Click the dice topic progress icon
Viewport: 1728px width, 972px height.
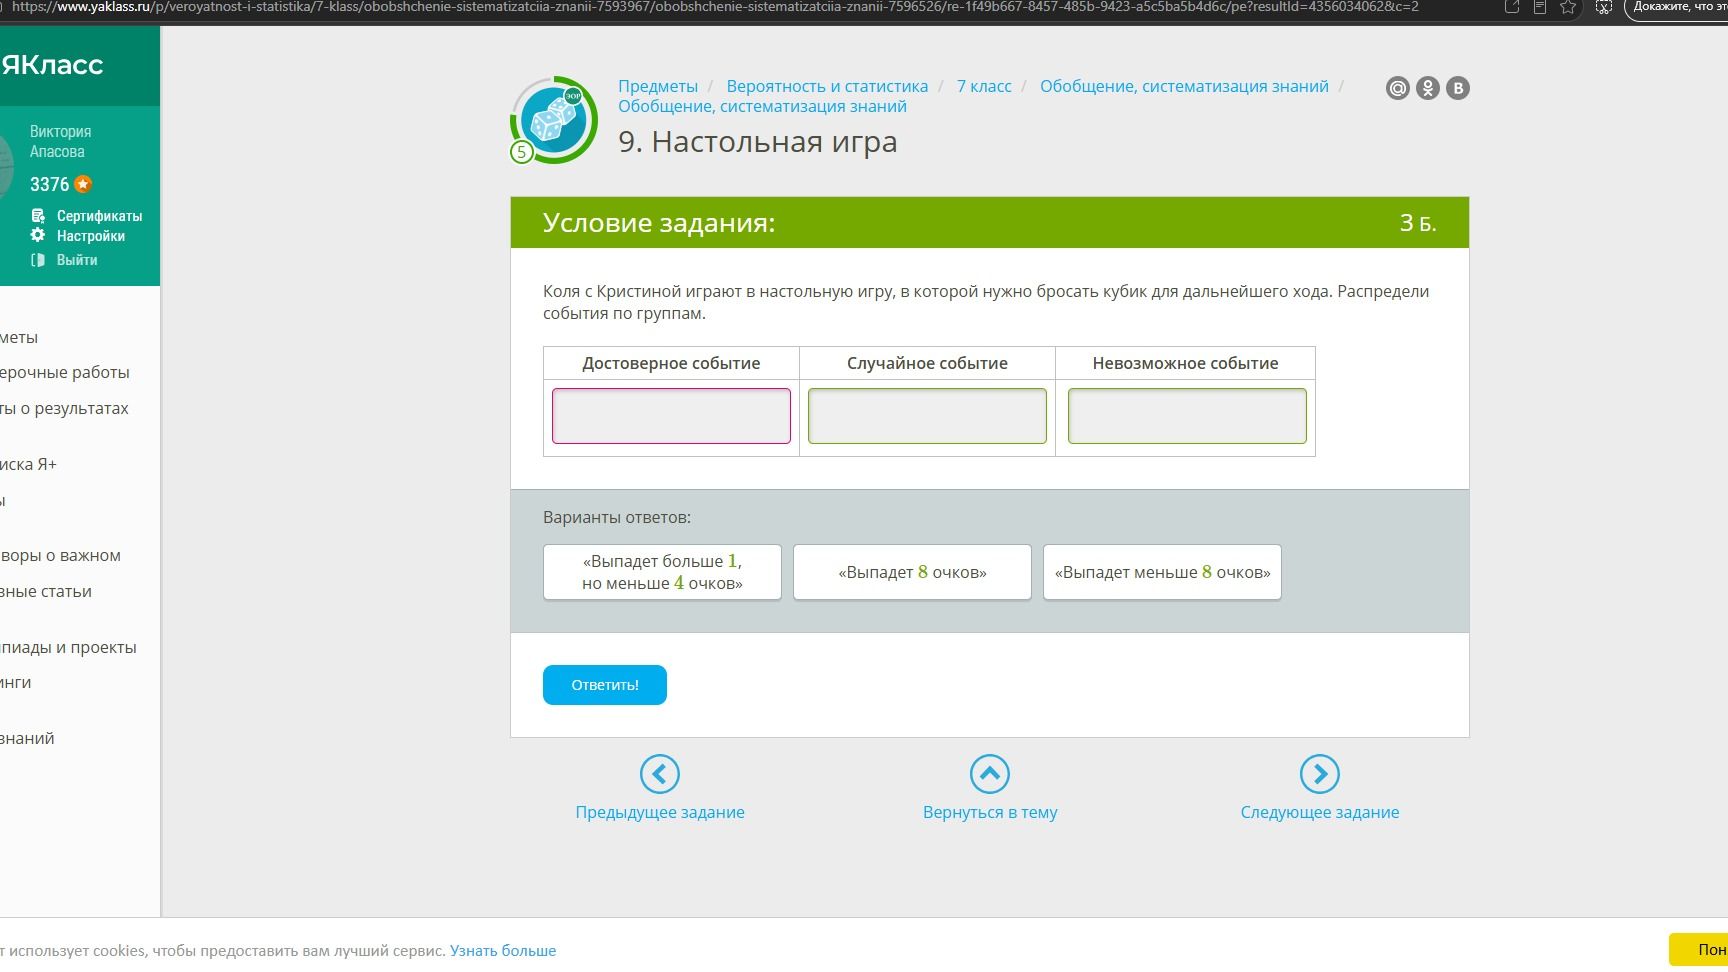coord(553,120)
